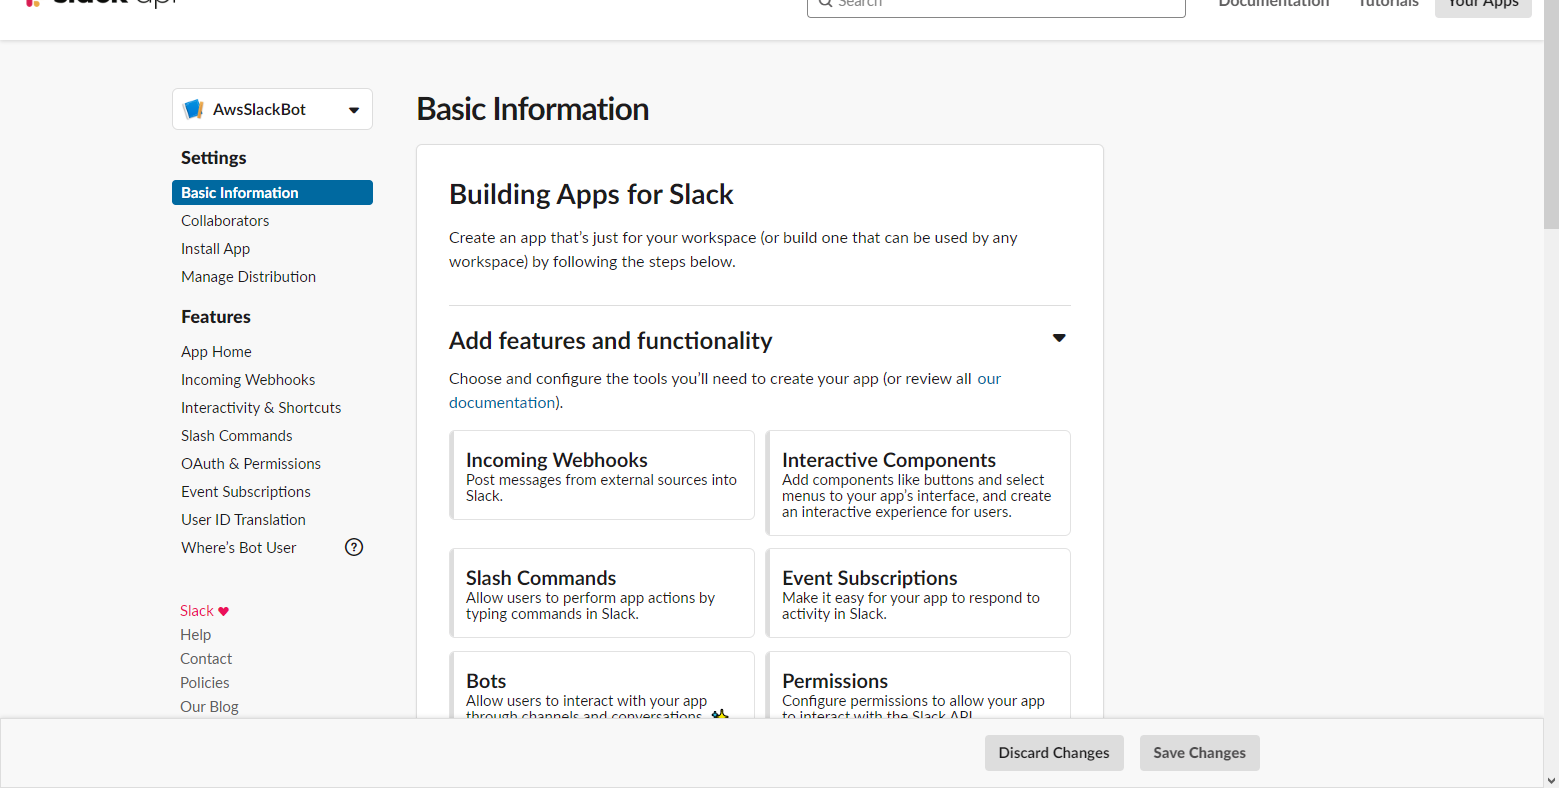Screen dimensions: 1559x788
Task: Click the Basic Information page heading
Action: pyautogui.click(x=533, y=109)
